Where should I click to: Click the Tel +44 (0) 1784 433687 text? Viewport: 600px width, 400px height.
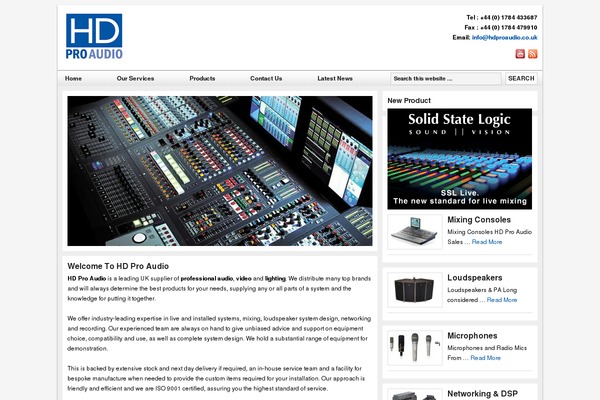pyautogui.click(x=502, y=18)
